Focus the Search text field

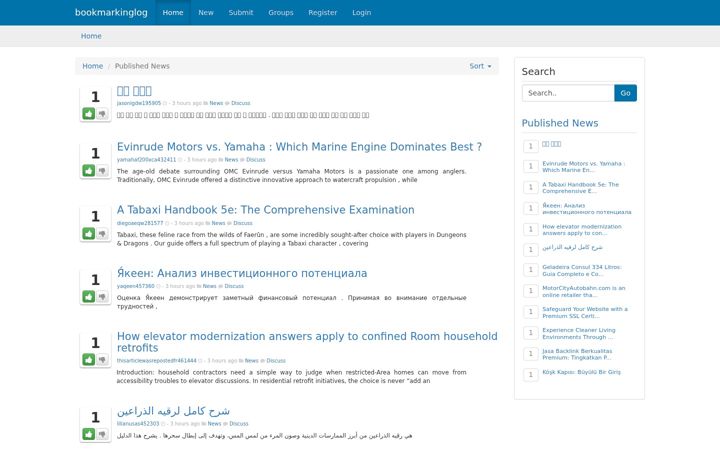tap(568, 93)
